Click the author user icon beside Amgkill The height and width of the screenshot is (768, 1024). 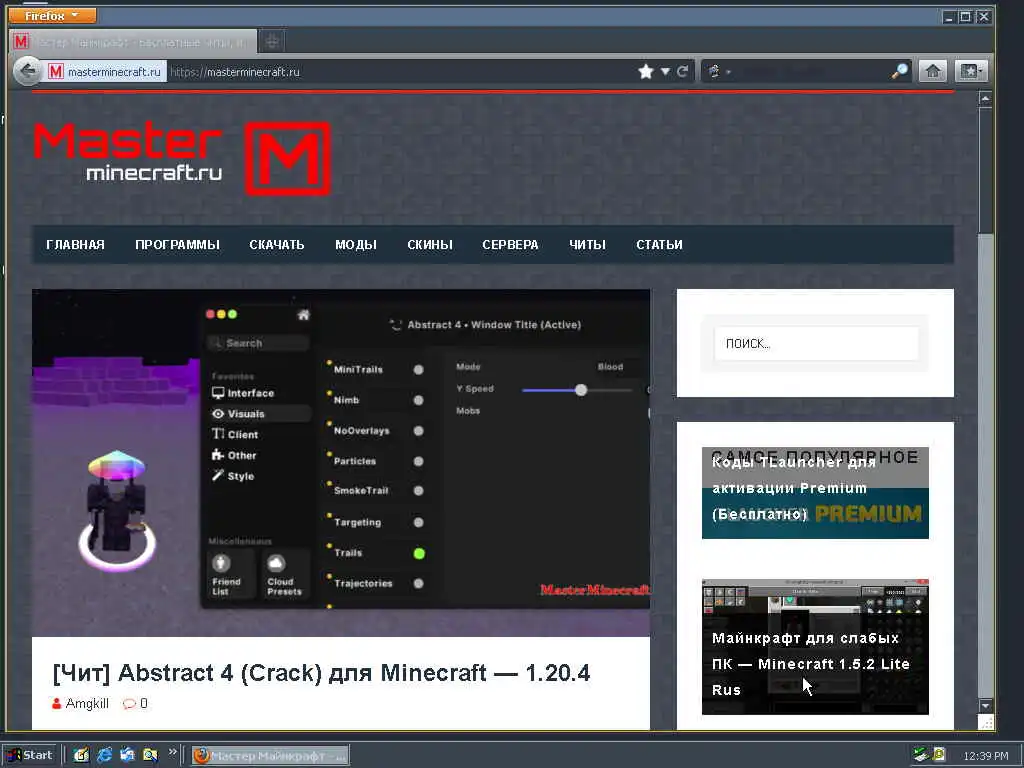tap(57, 703)
